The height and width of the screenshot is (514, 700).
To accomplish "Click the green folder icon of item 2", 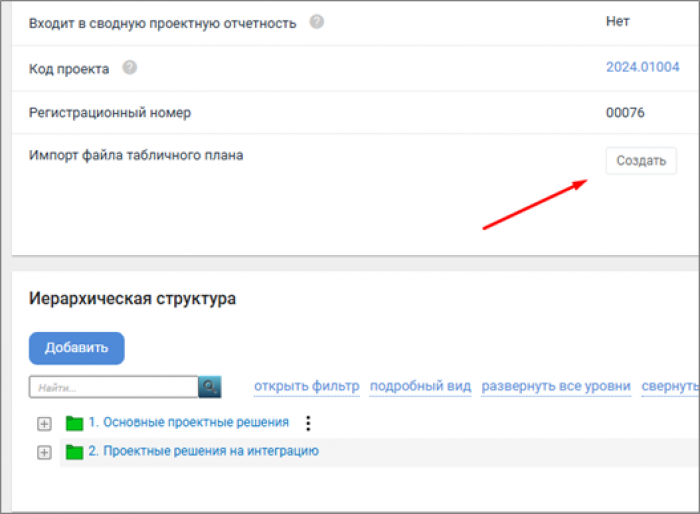I will tap(74, 452).
